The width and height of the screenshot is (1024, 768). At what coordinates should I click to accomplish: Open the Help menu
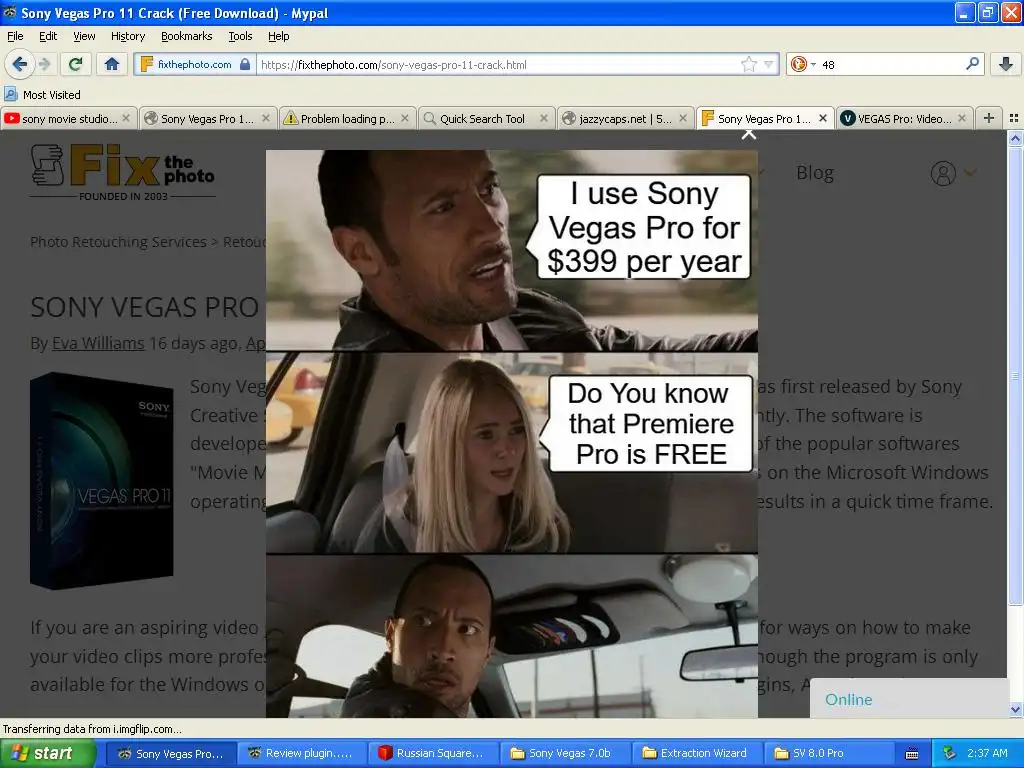279,36
